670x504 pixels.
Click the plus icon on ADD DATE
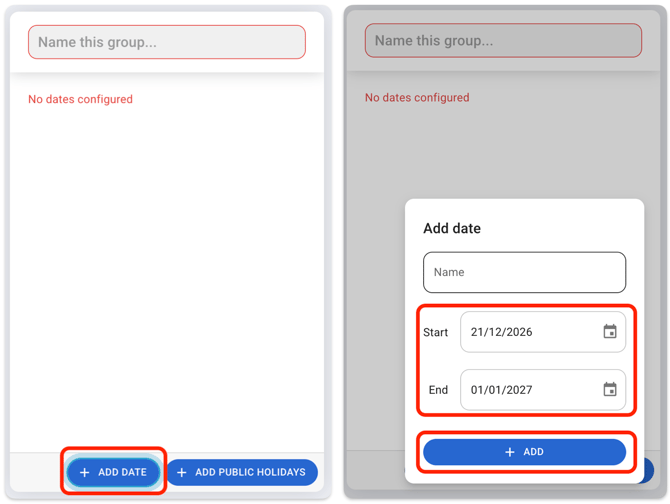pos(85,472)
